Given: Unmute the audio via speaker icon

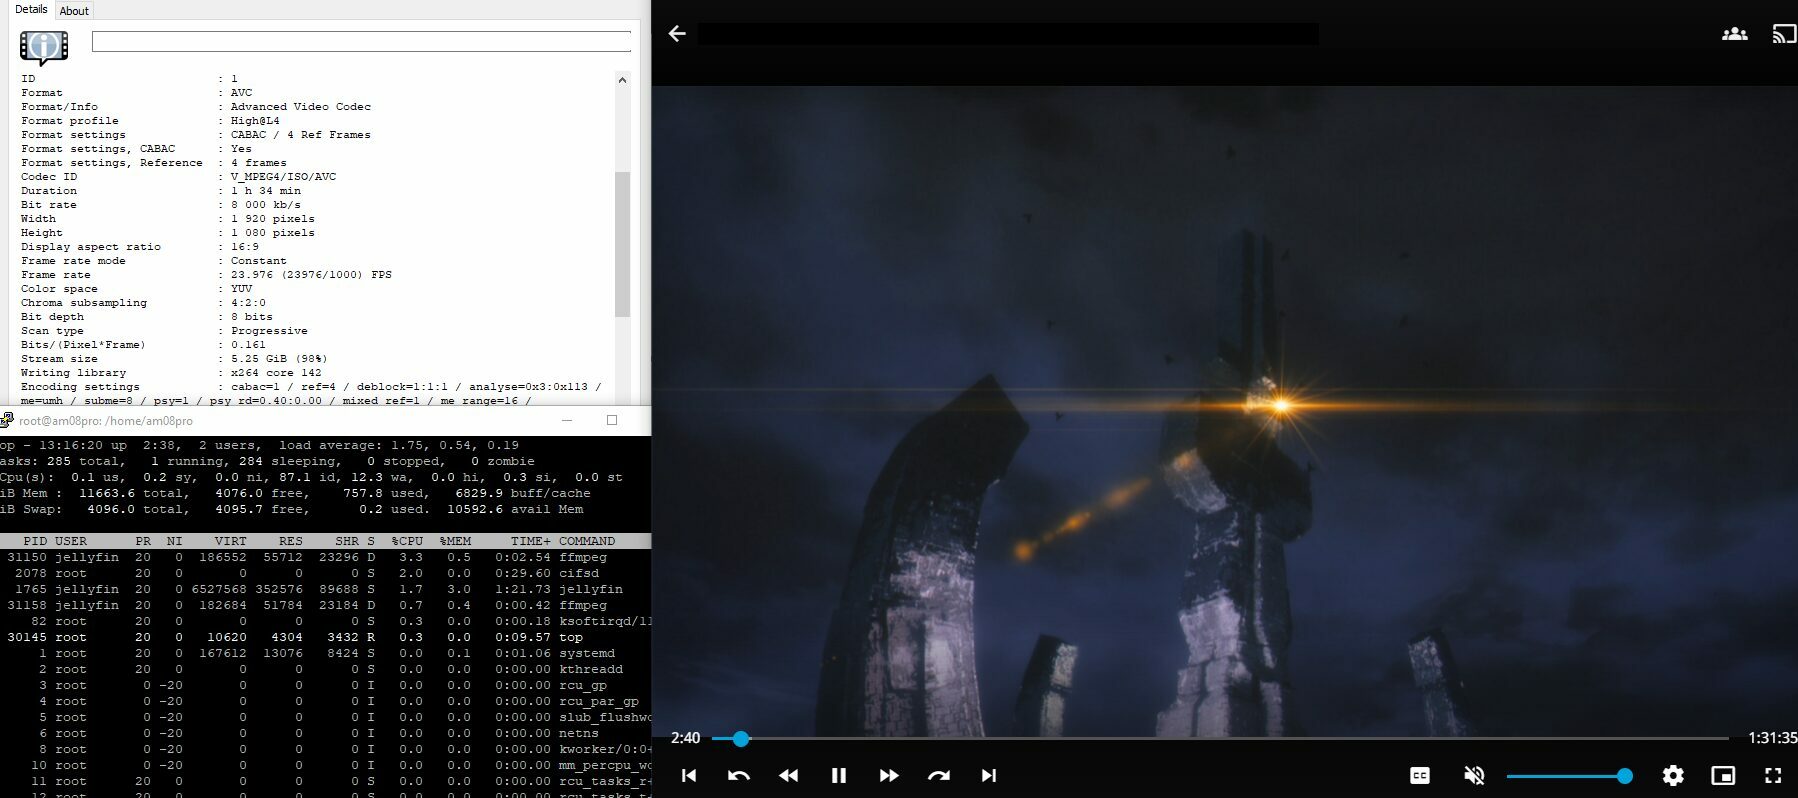Looking at the screenshot, I should point(1474,775).
